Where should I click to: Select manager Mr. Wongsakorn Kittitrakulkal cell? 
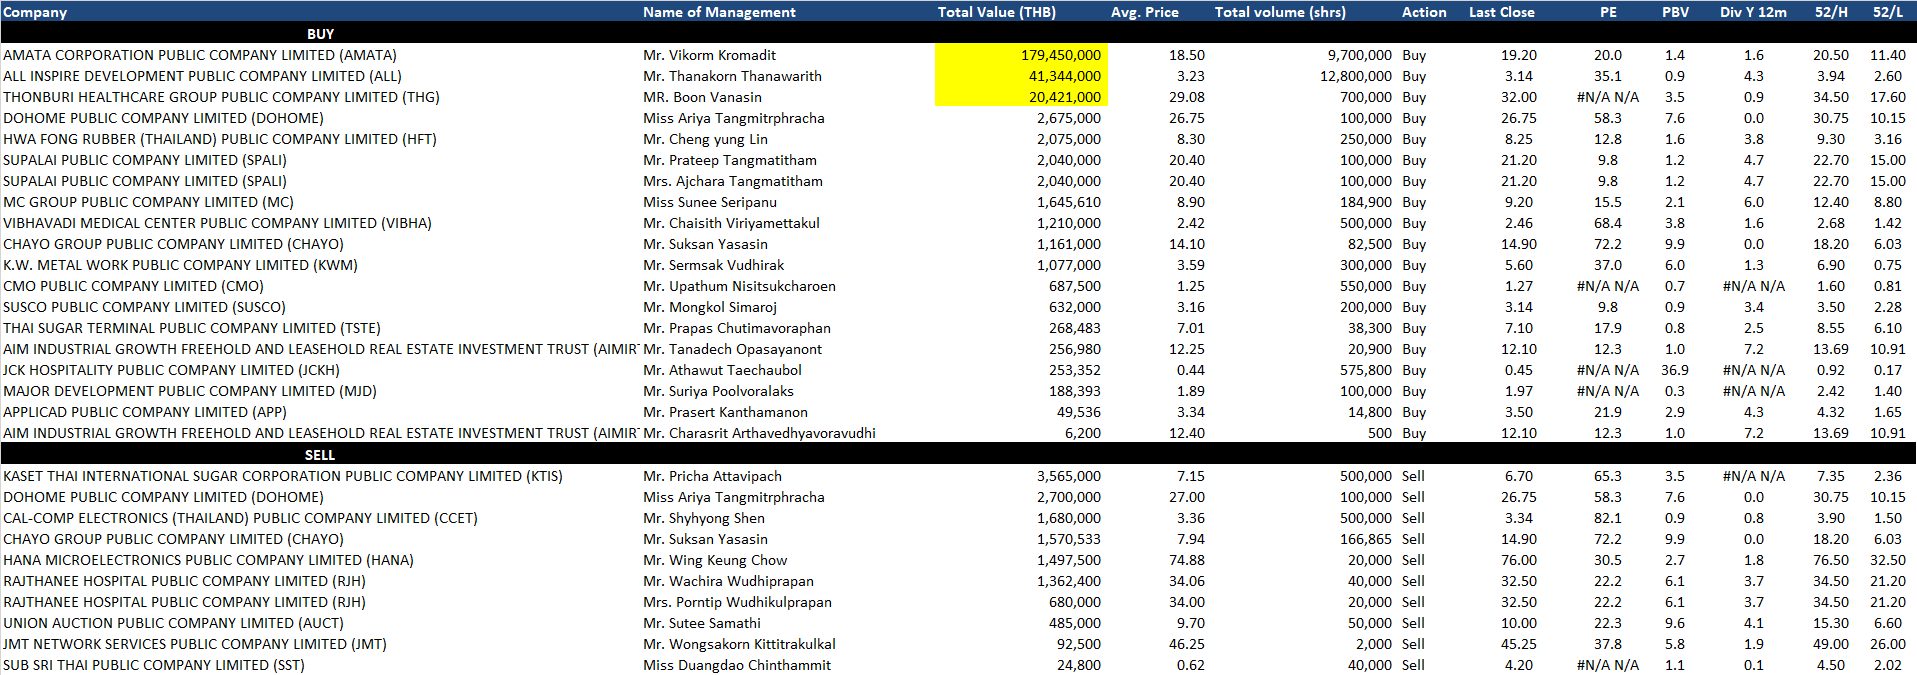[x=739, y=644]
